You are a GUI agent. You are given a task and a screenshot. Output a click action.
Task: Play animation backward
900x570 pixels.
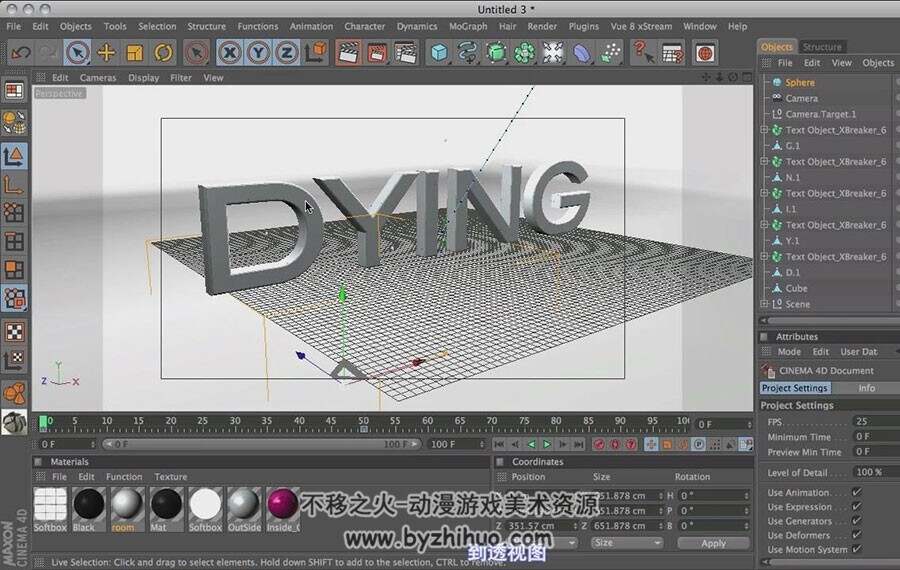(x=531, y=444)
